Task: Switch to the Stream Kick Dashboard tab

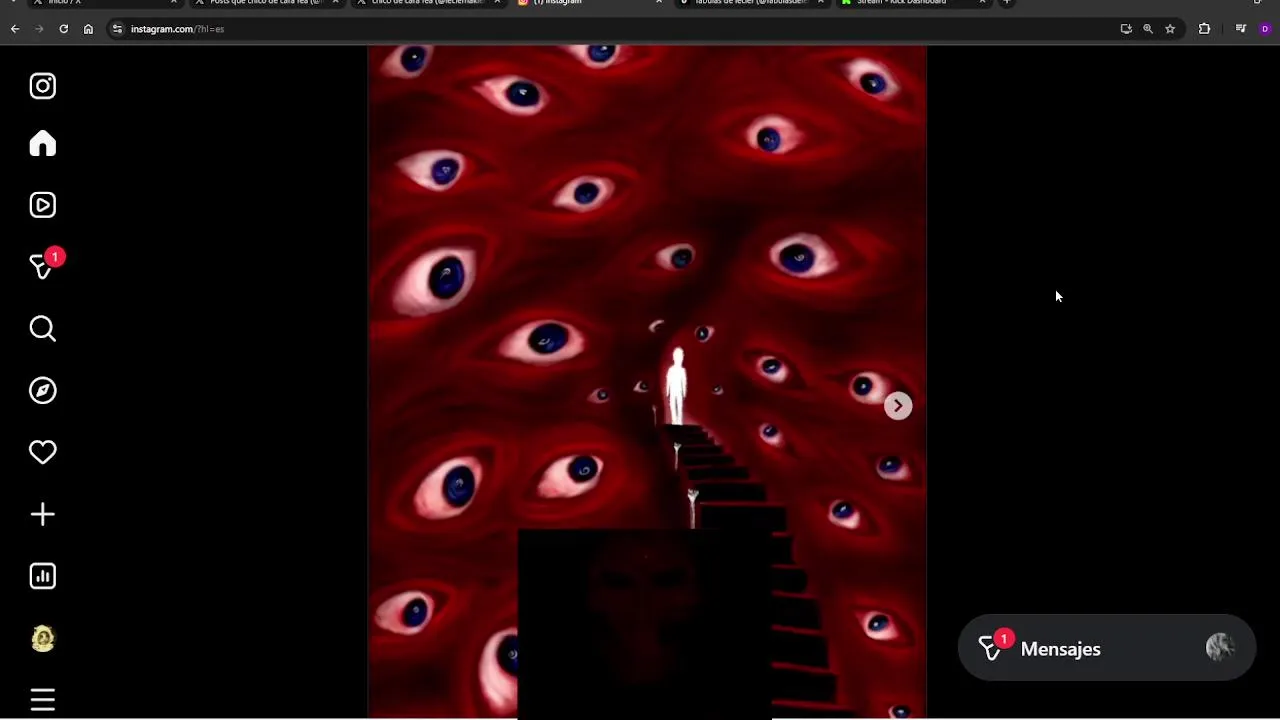Action: [912, 3]
